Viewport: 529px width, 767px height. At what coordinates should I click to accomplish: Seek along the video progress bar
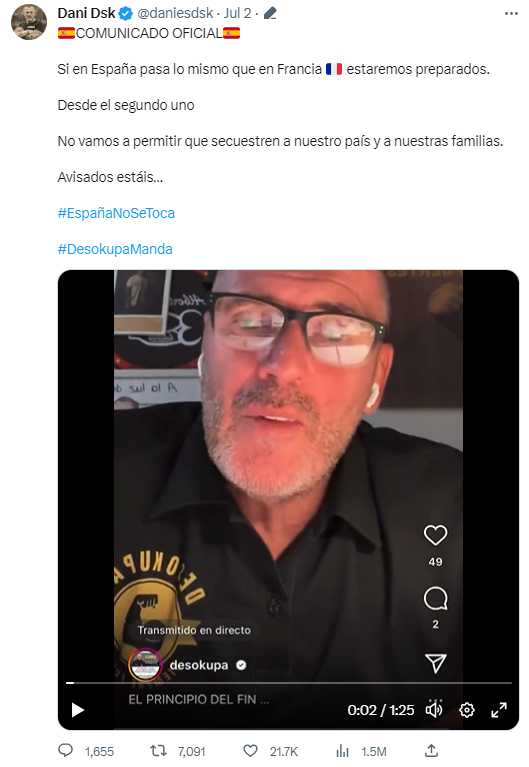pos(289,682)
